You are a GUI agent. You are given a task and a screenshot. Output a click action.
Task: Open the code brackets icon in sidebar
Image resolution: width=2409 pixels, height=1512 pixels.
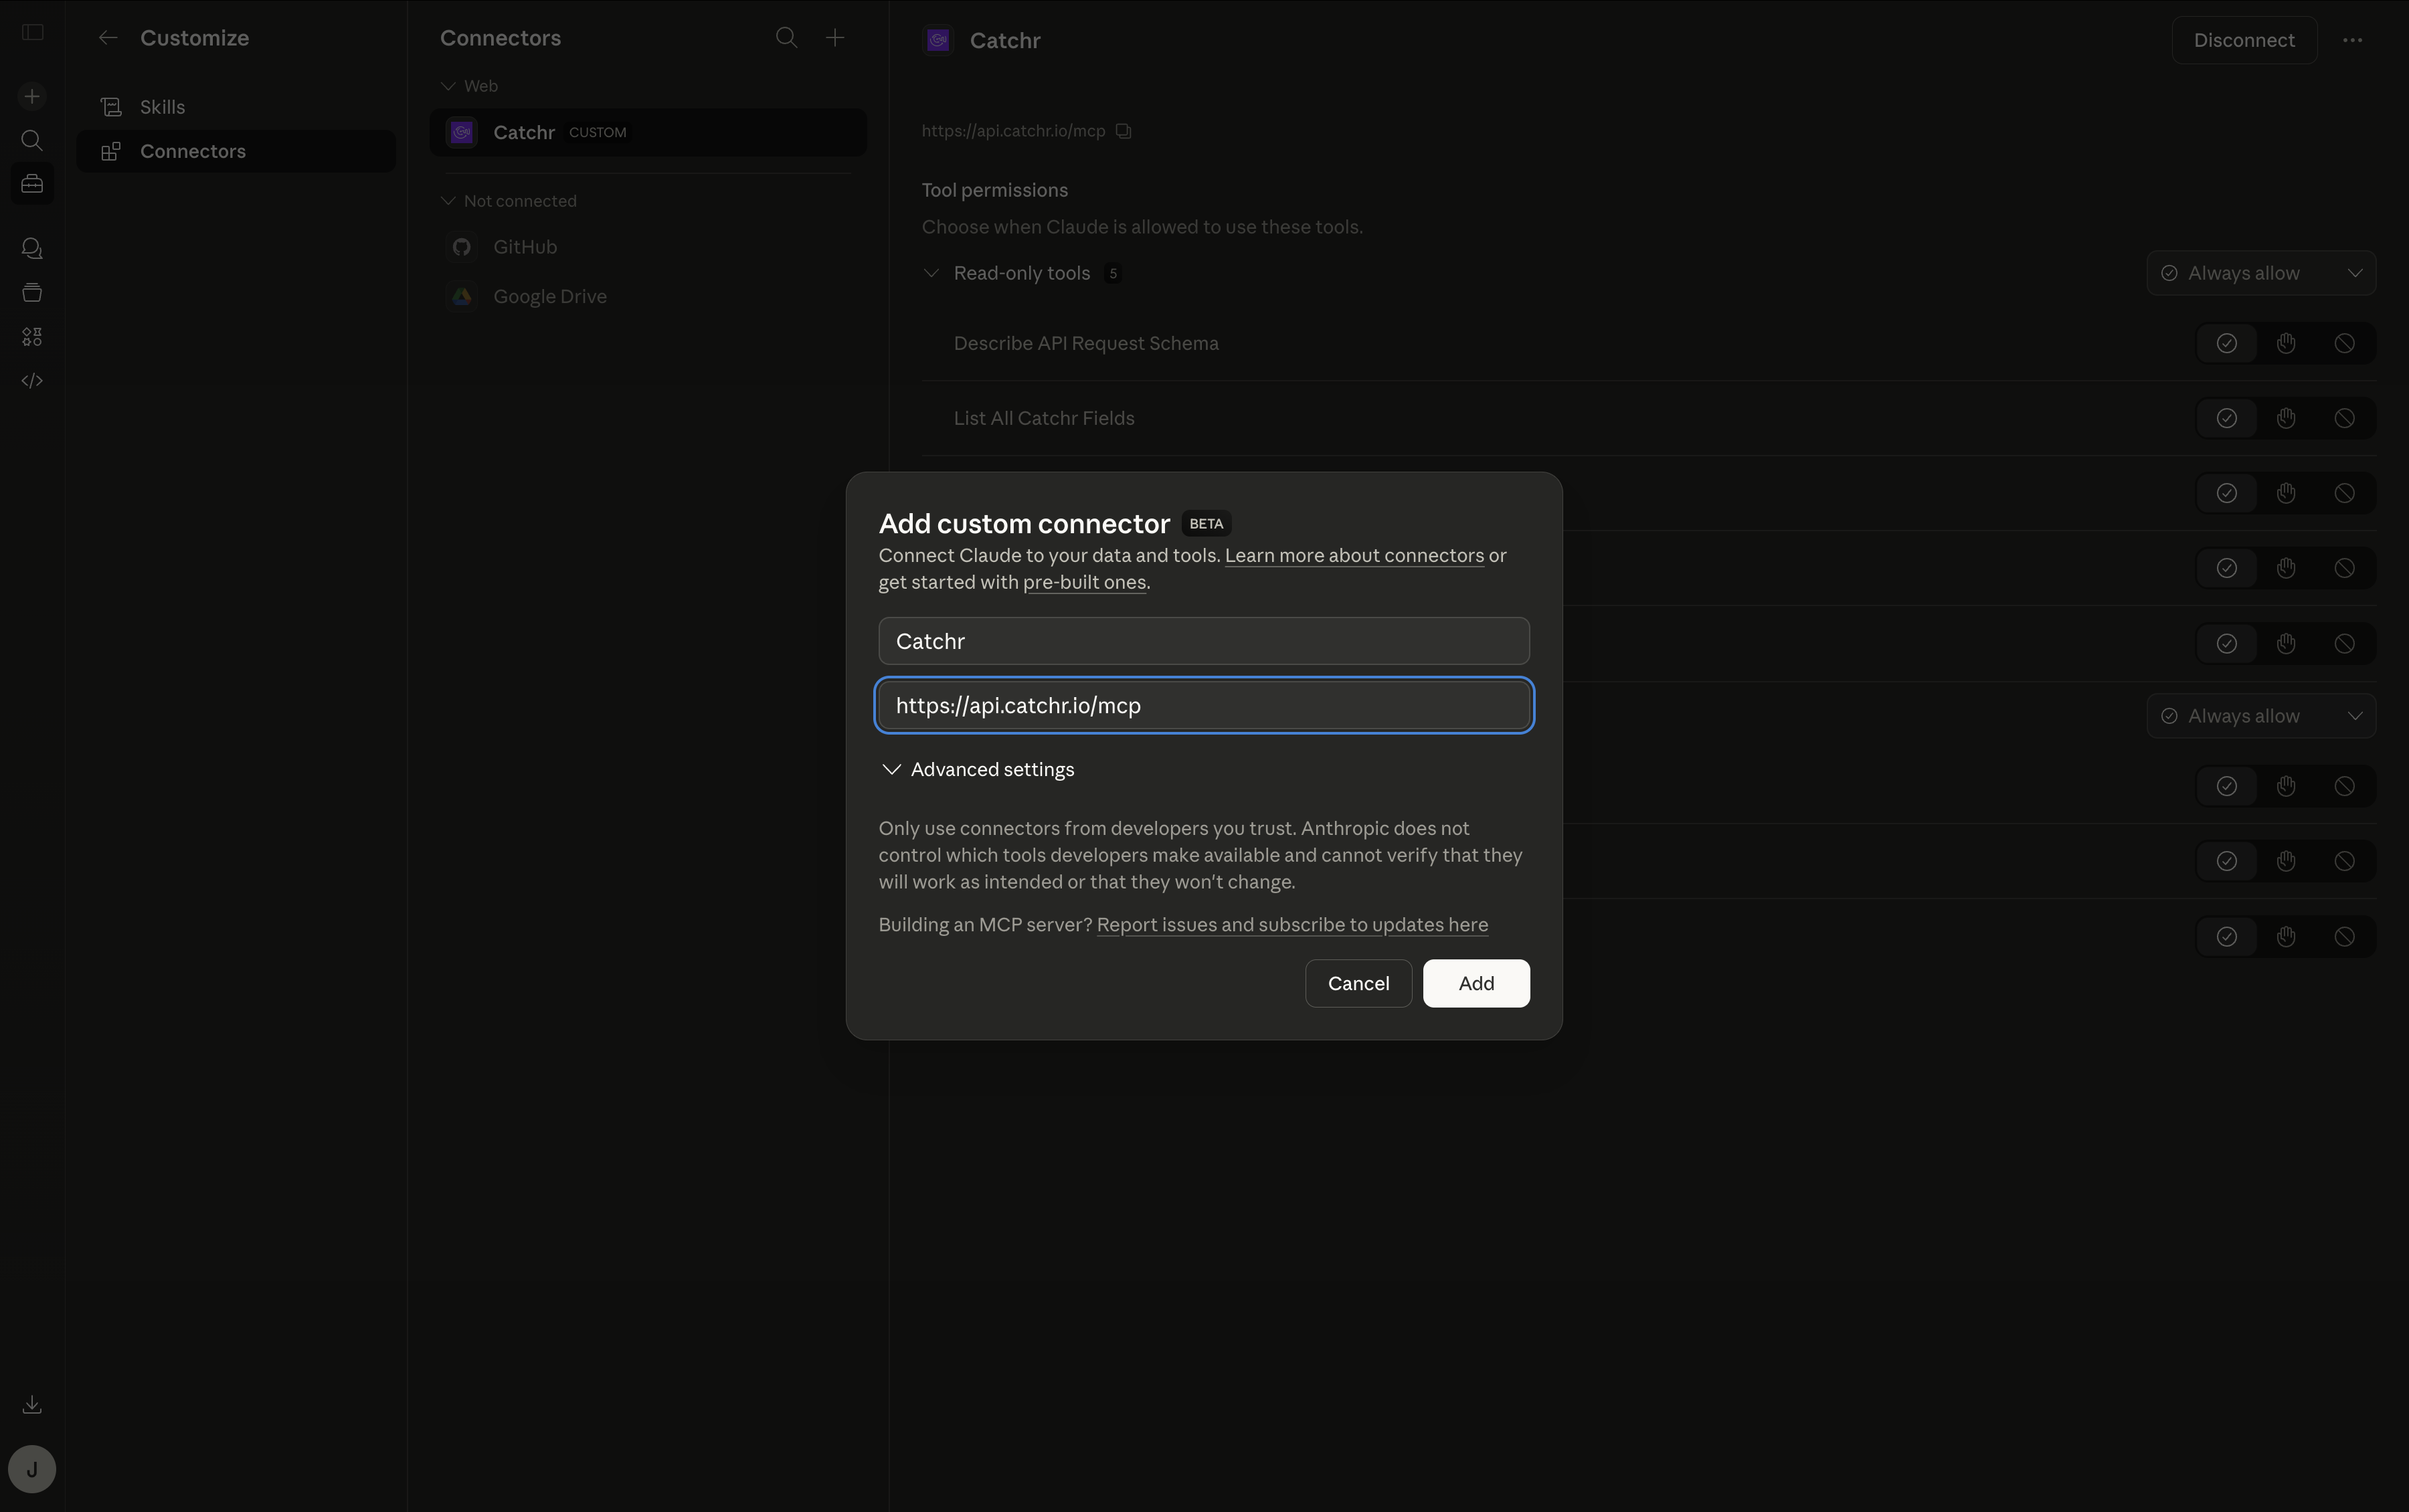pyautogui.click(x=32, y=381)
